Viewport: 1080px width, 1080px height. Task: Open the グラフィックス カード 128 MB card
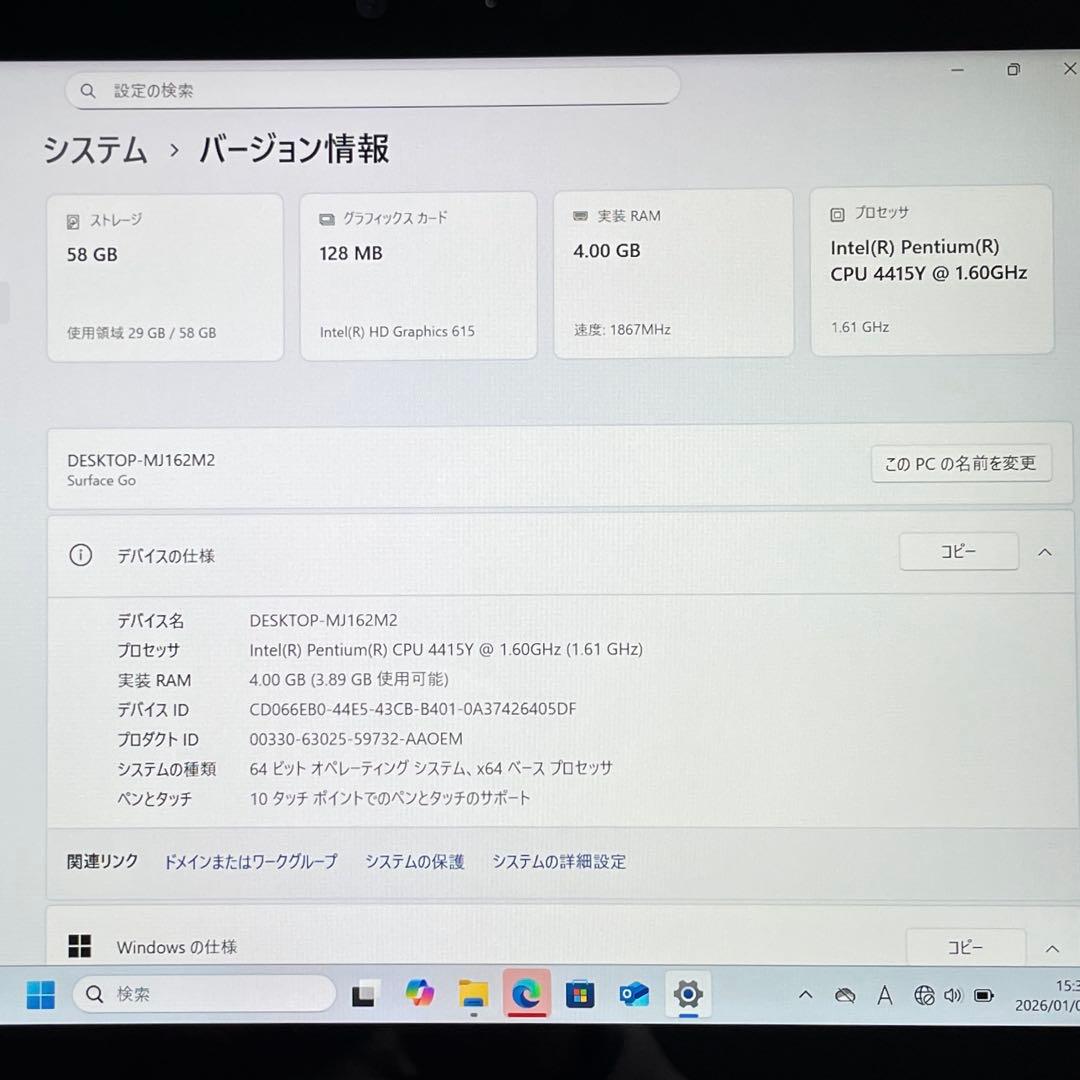point(418,276)
